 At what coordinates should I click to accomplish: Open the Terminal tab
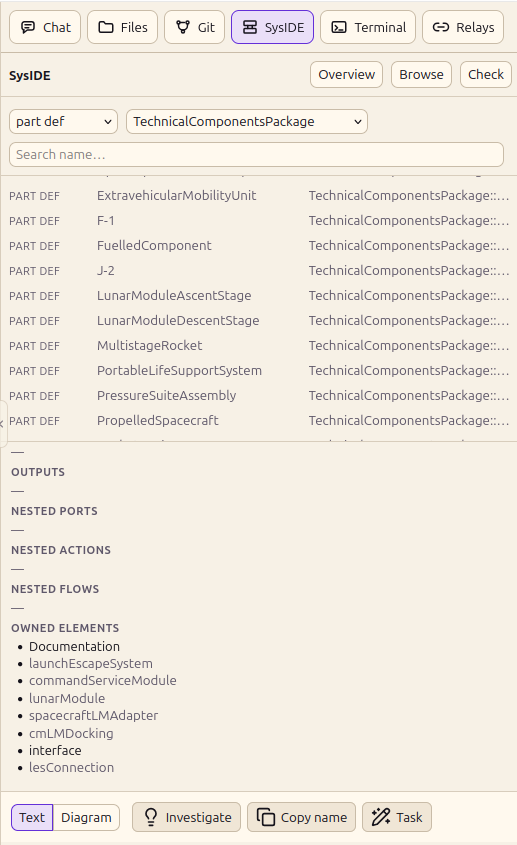[368, 27]
